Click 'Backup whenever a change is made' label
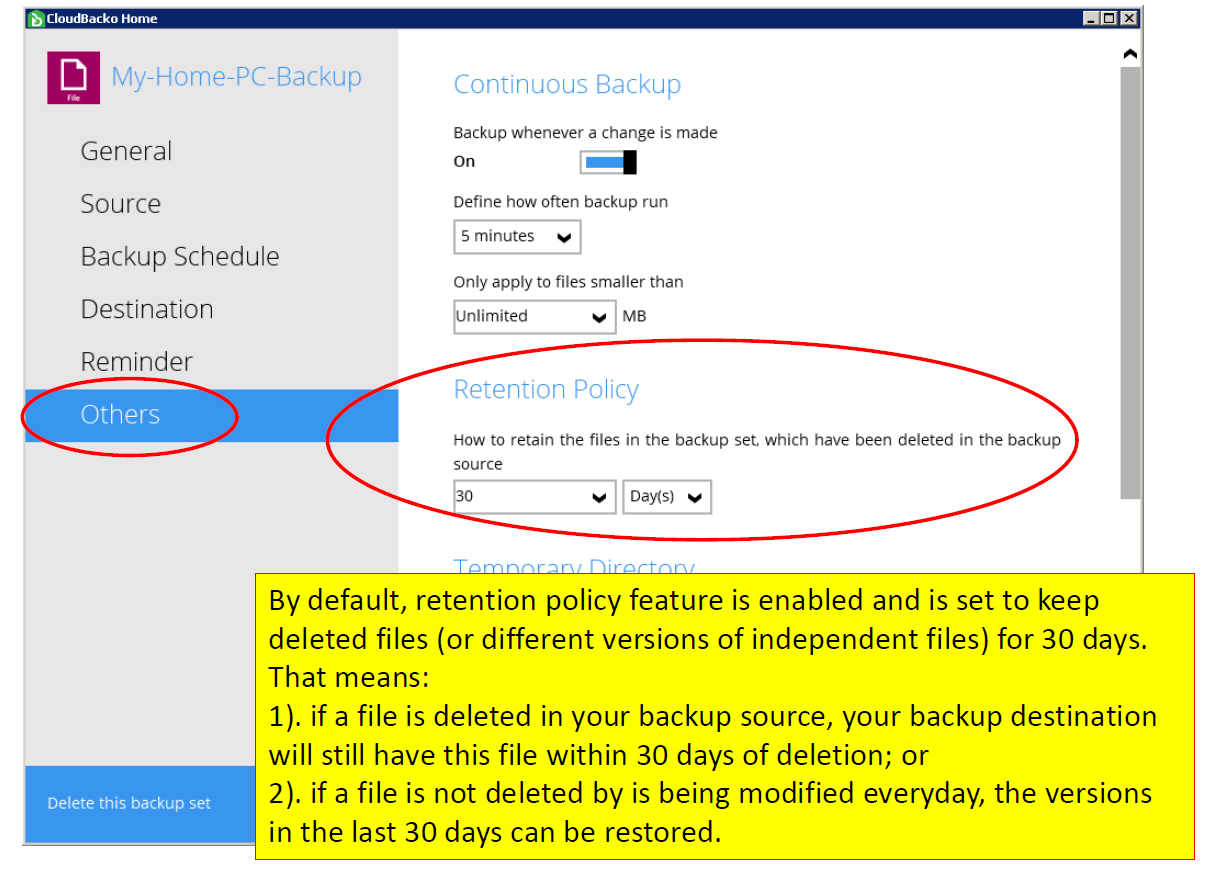The height and width of the screenshot is (872, 1208). pos(585,133)
